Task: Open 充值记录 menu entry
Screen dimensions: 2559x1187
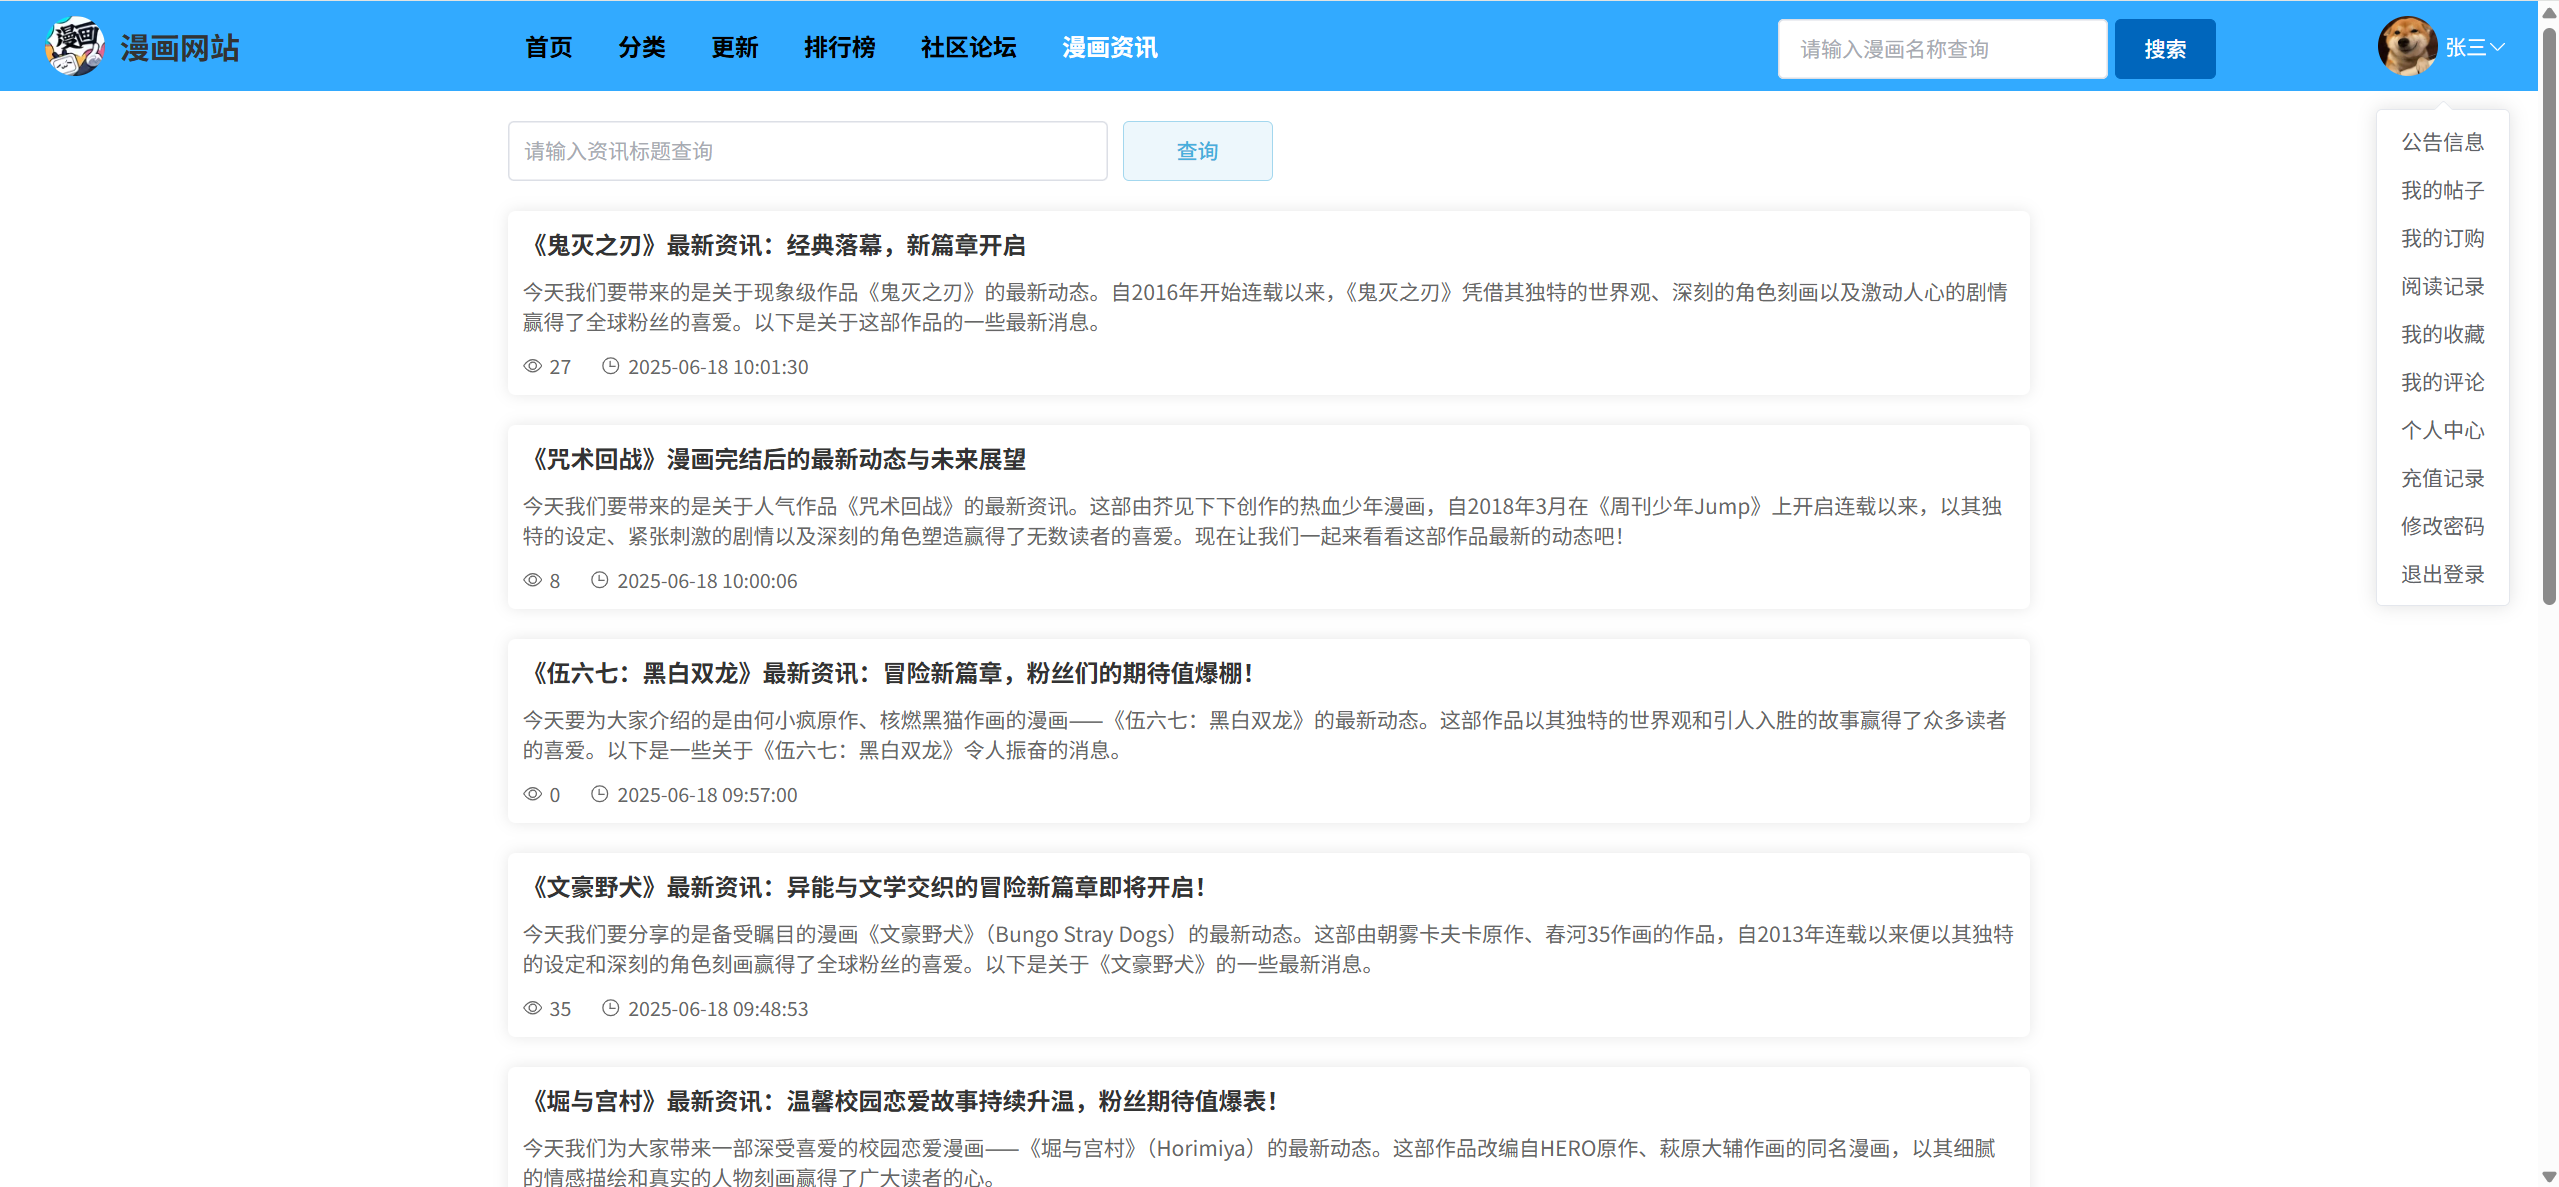Action: 2442,478
